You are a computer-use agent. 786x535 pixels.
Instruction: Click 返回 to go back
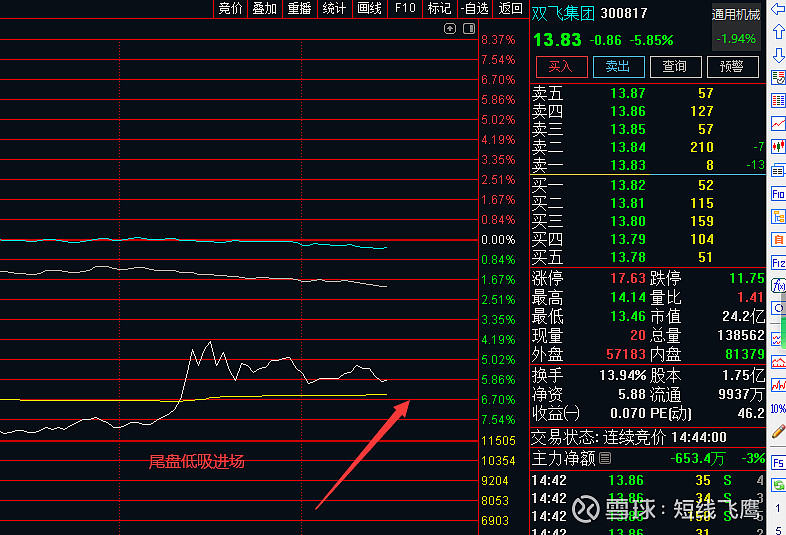pyautogui.click(x=510, y=9)
